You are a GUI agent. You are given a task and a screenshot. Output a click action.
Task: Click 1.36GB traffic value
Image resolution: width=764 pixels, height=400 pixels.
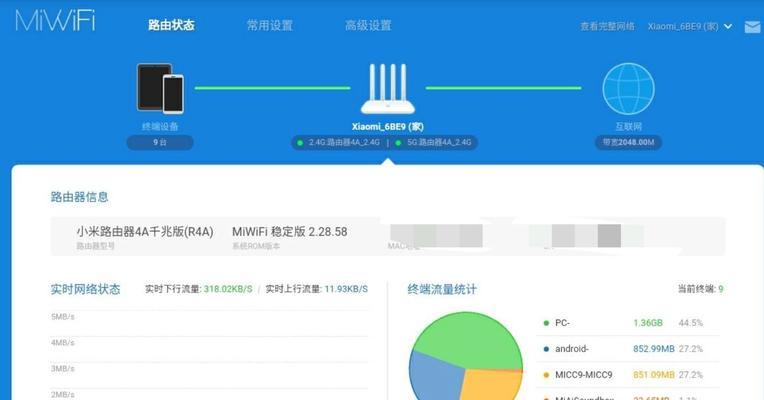pyautogui.click(x=648, y=323)
